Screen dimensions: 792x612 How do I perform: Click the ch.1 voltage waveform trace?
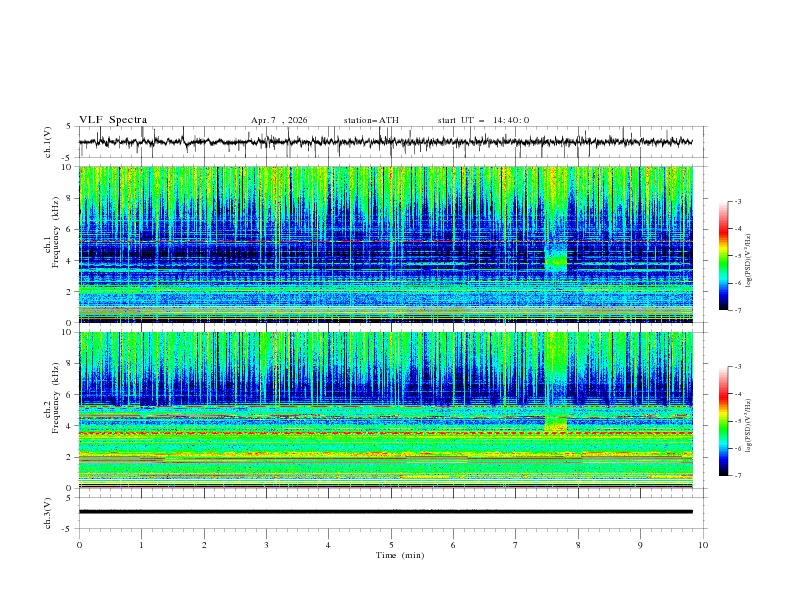386,142
